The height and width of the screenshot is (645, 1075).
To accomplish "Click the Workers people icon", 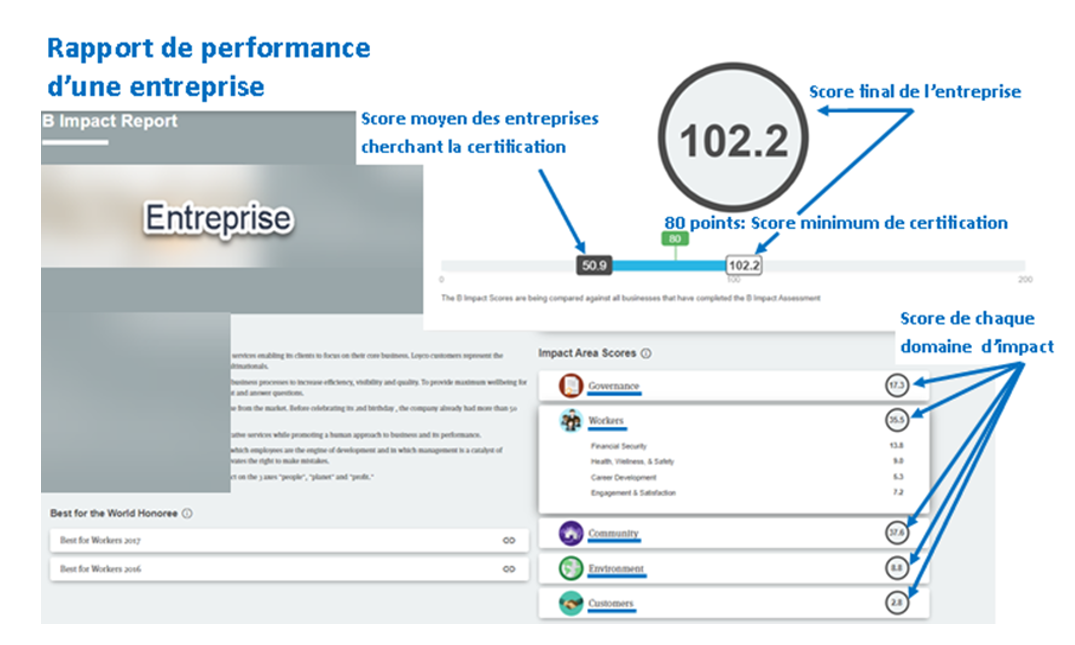I will click(570, 421).
